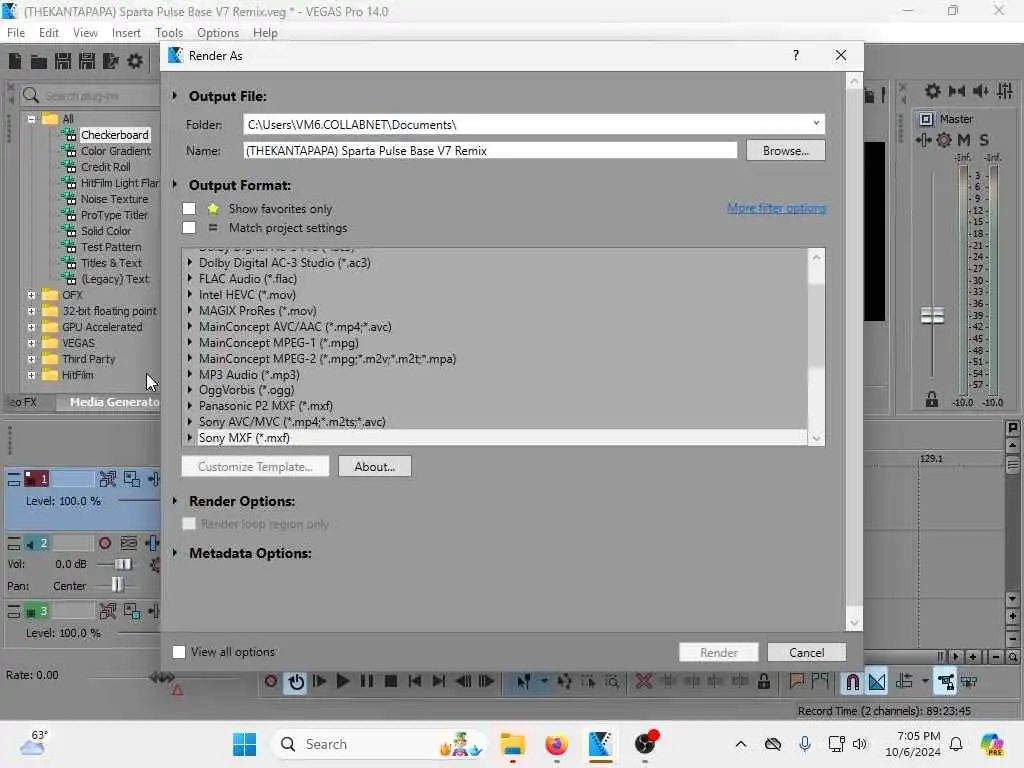Click the Record button in transport bar
Image resolution: width=1024 pixels, height=768 pixels.
pos(271,681)
